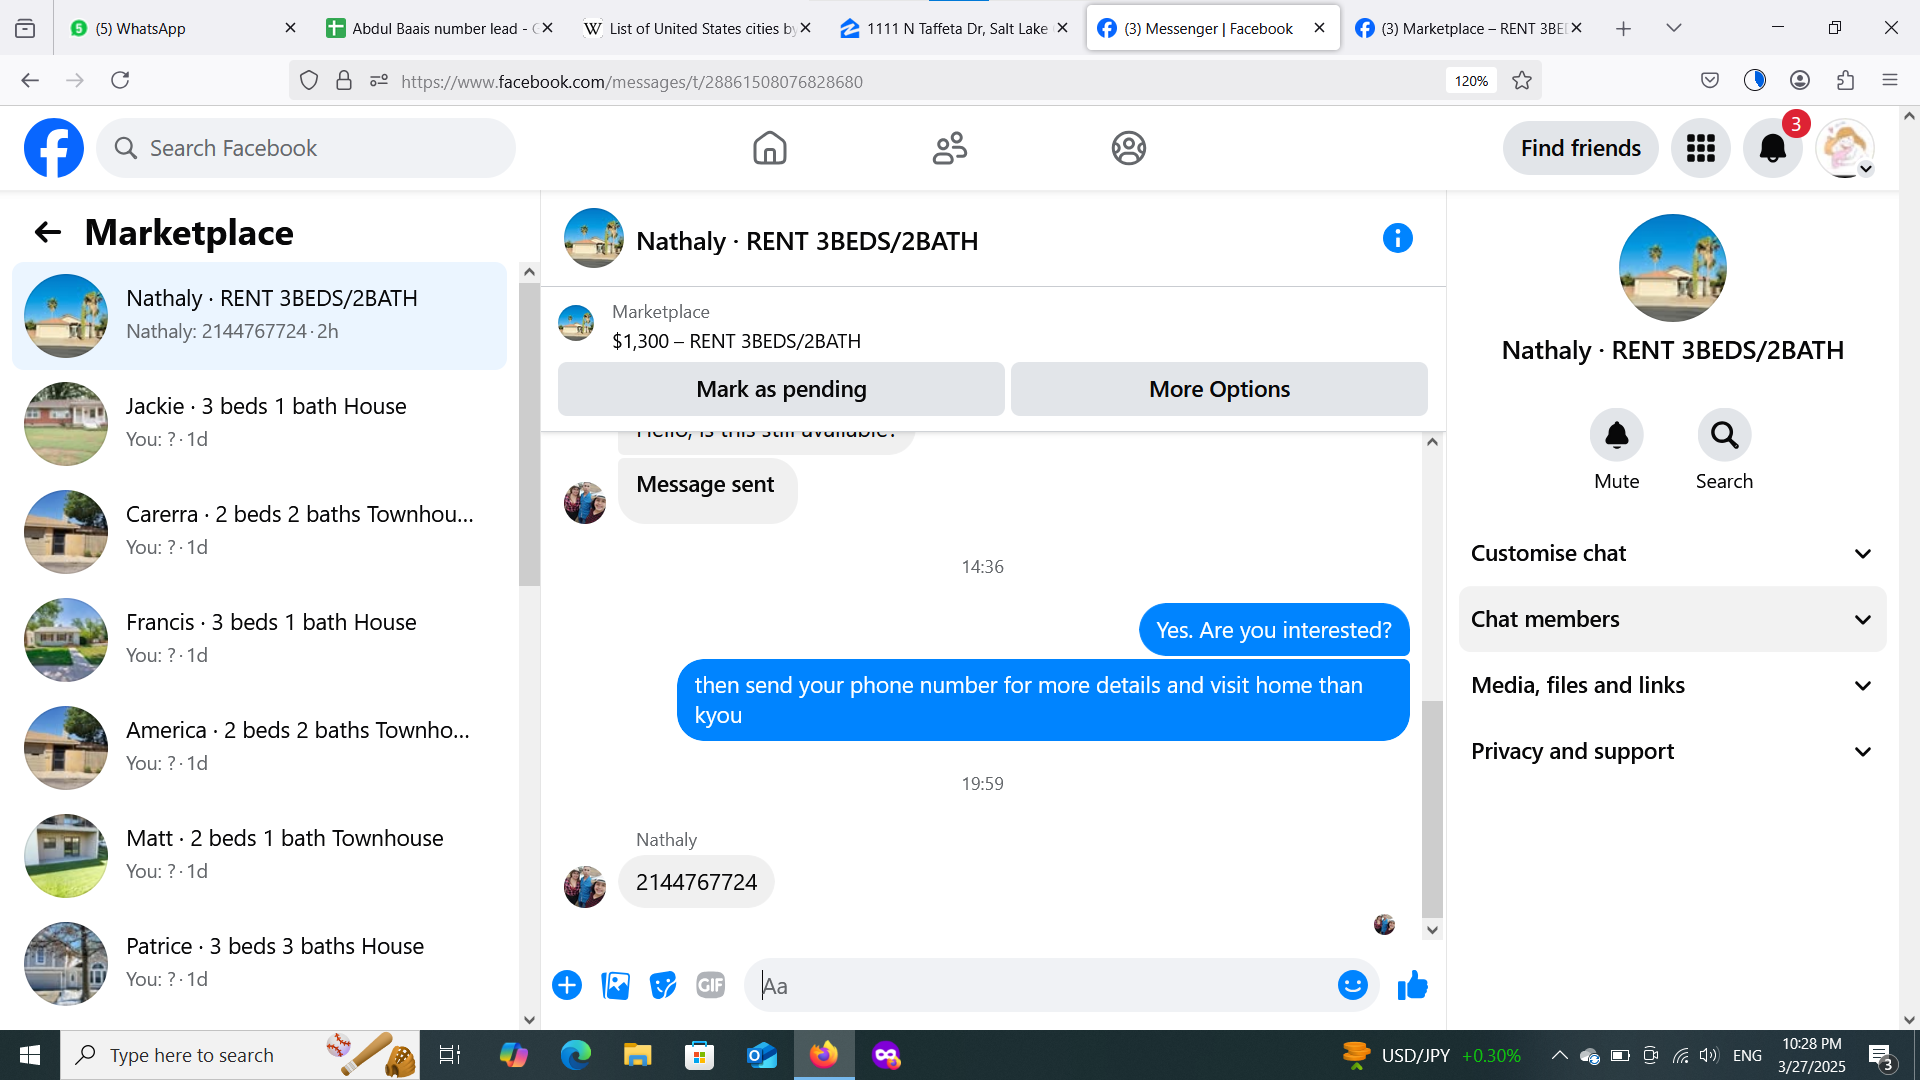Open America 2 beds 2 baths Townhouse chat
1920x1080 pixels.
(x=260, y=748)
